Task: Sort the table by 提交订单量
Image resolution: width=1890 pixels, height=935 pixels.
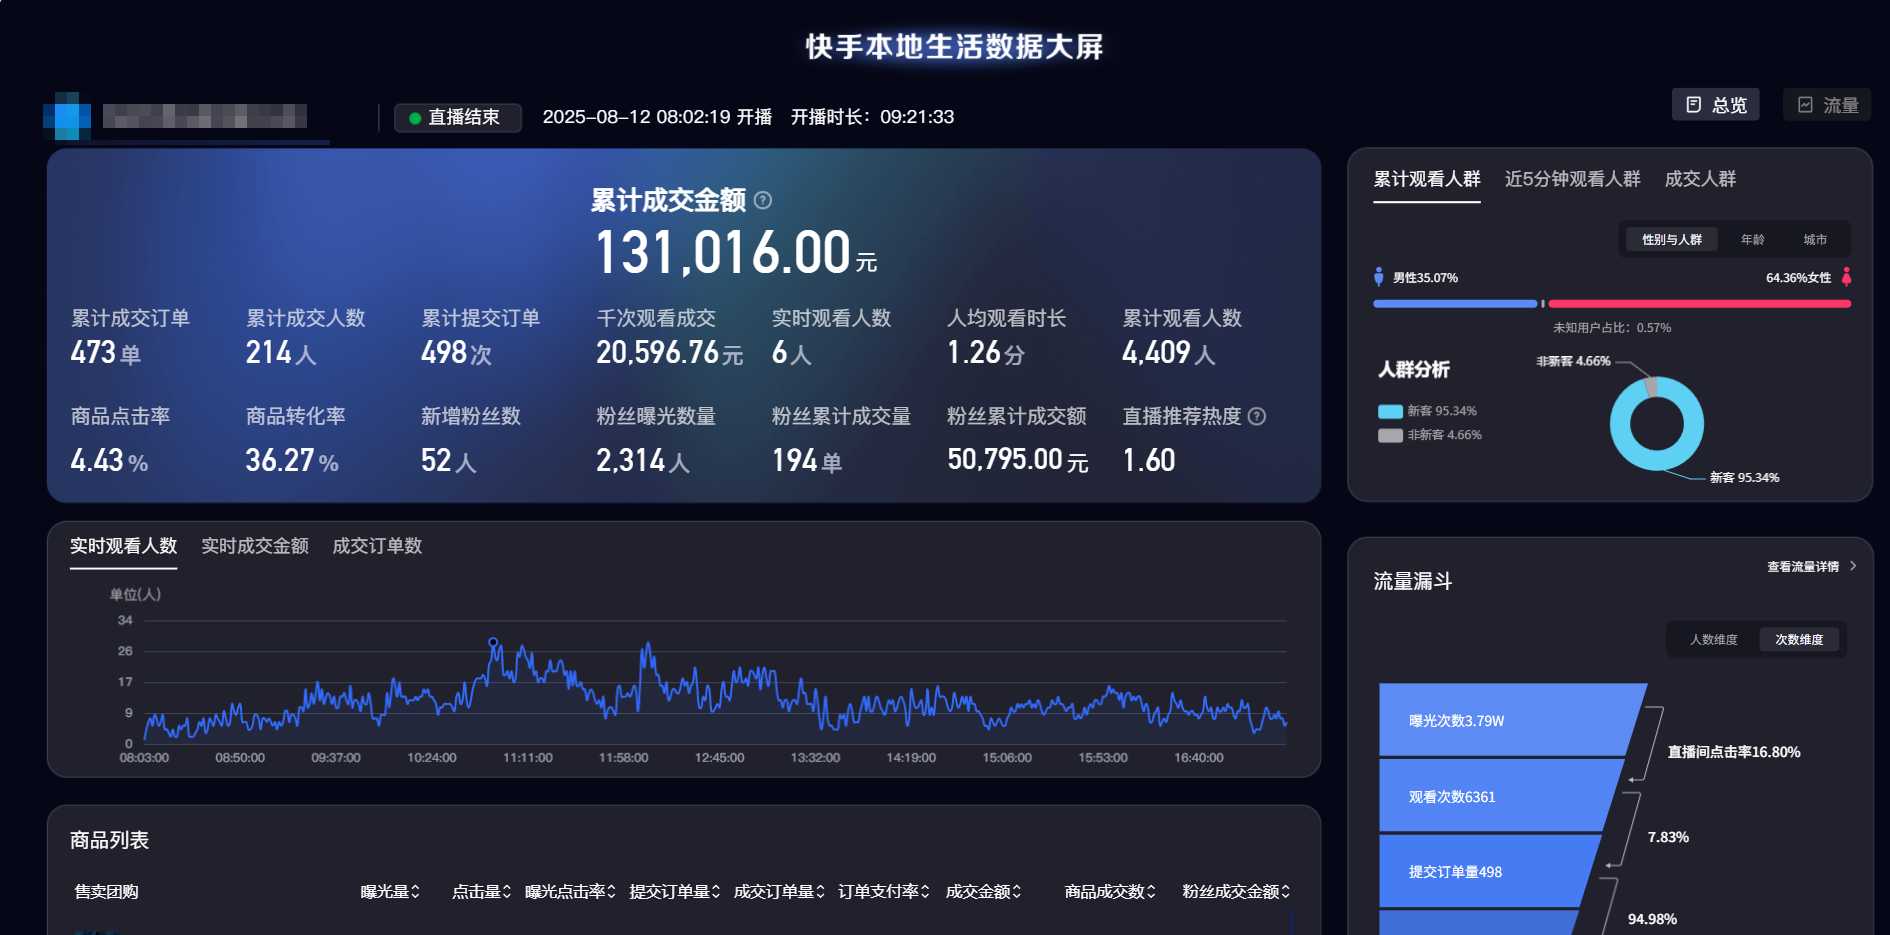Action: 675,892
